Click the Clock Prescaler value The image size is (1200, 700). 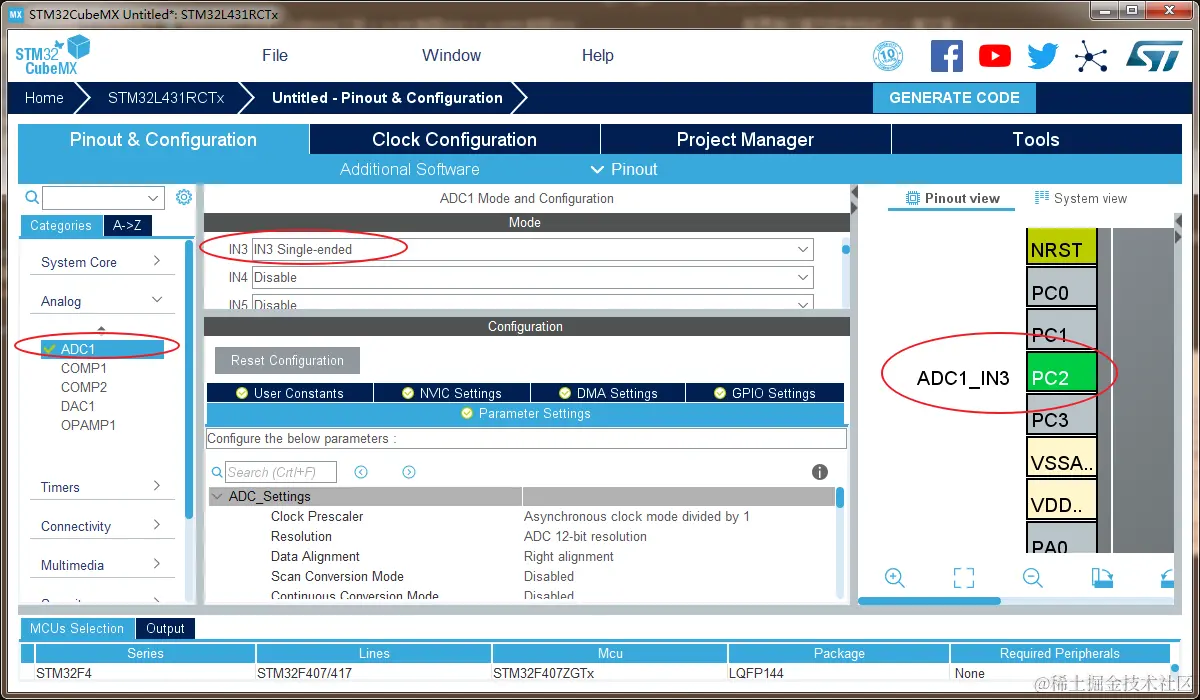coord(637,516)
